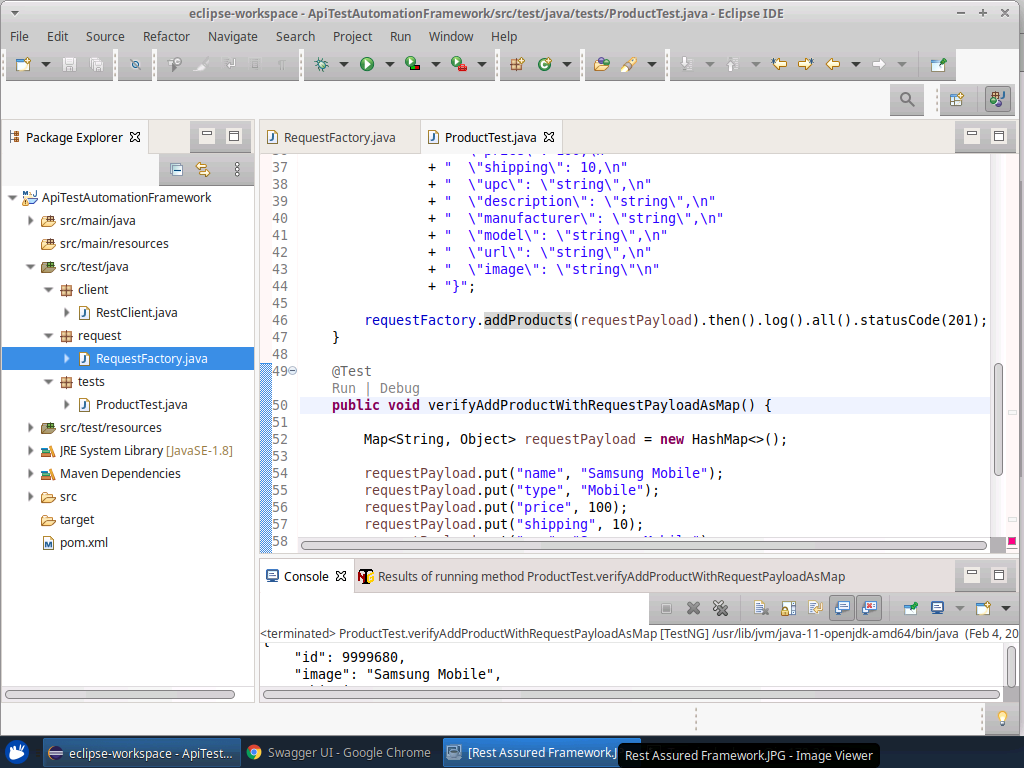Open the Run button dropdown arrow
Image resolution: width=1024 pixels, height=768 pixels.
click(389, 64)
